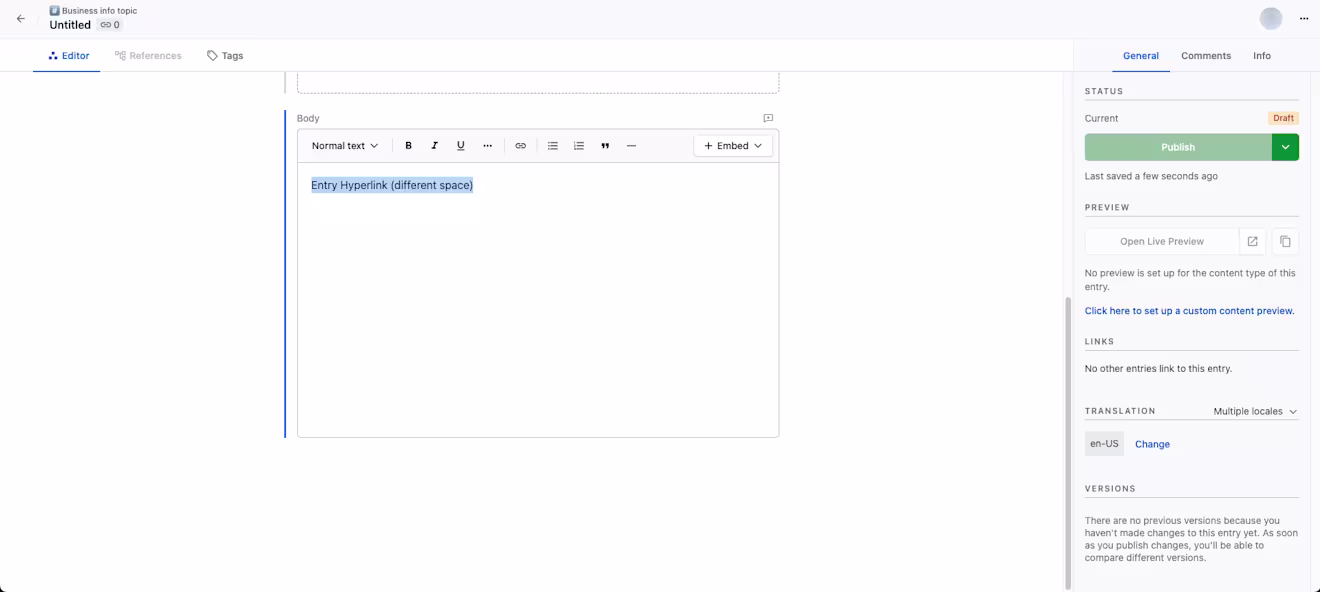The image size is (1320, 592).
Task: Click Change locale link
Action: pos(1152,444)
